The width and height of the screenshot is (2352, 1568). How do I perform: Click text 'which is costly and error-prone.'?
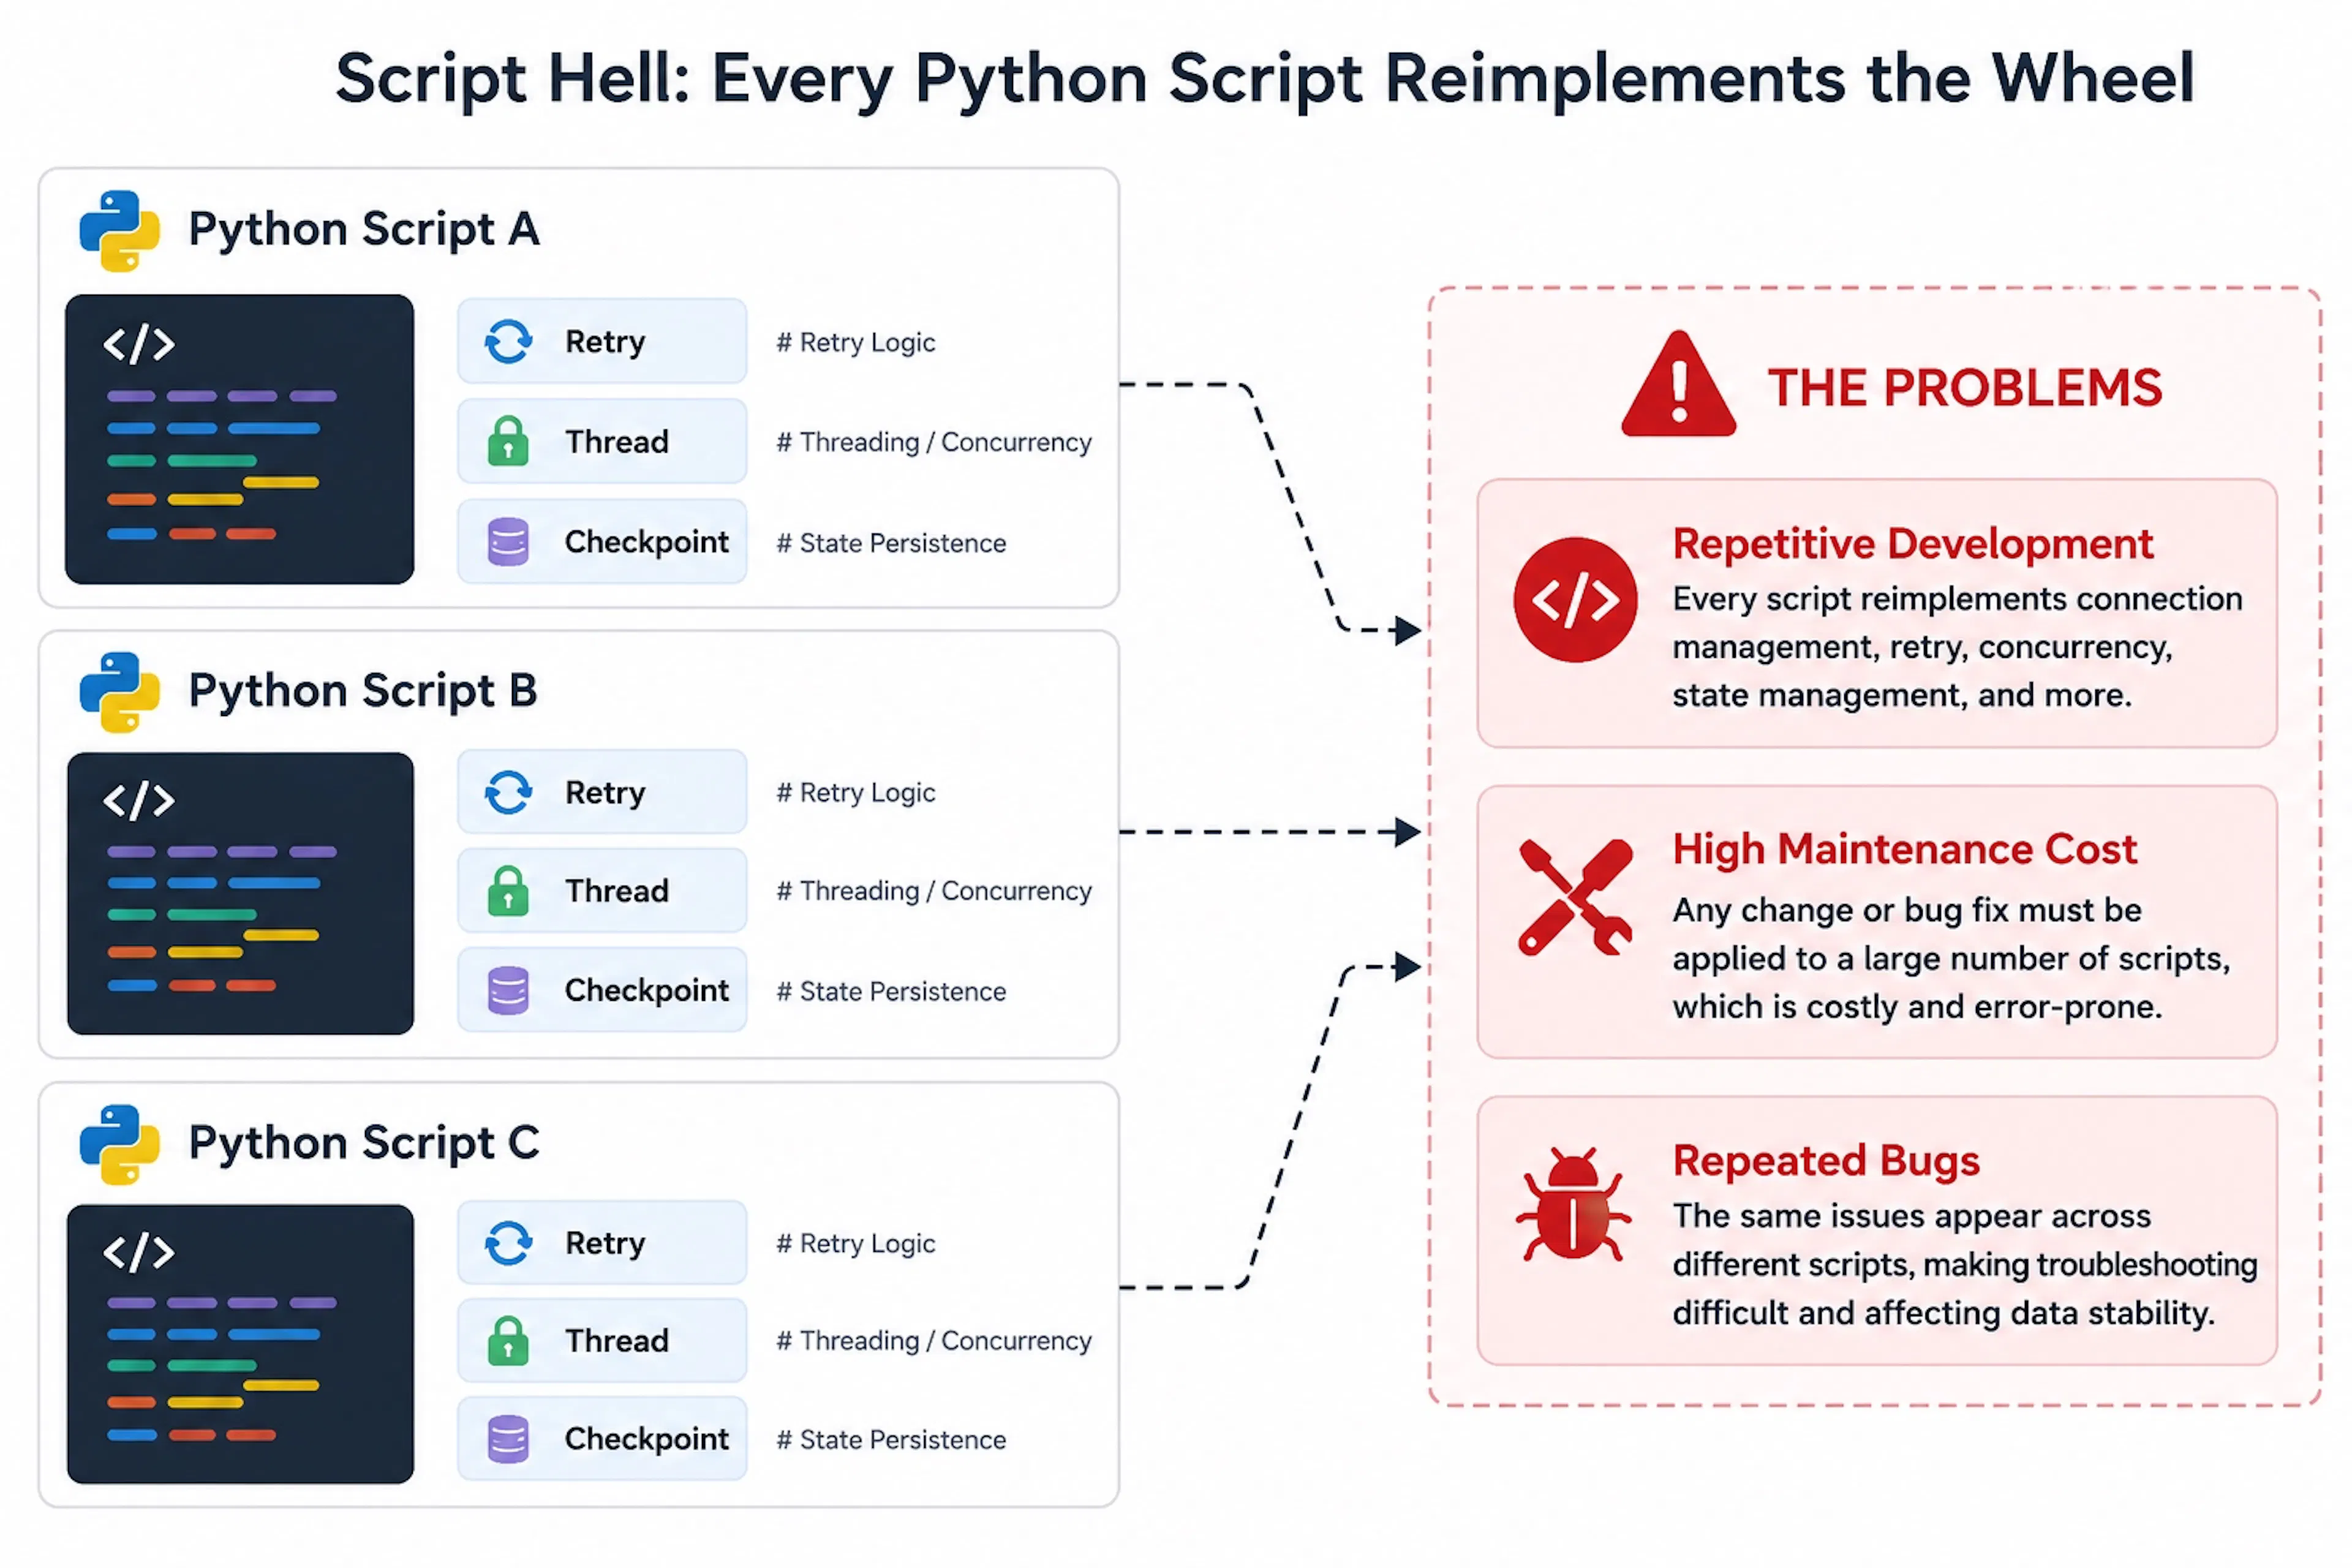[1917, 1007]
